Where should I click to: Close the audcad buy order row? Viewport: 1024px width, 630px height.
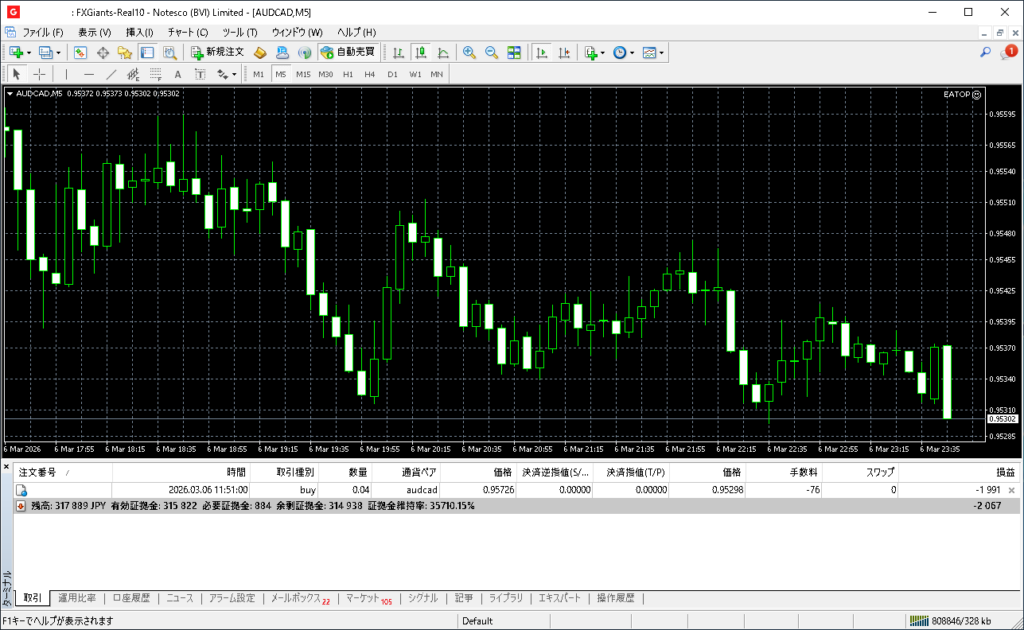(x=1011, y=491)
